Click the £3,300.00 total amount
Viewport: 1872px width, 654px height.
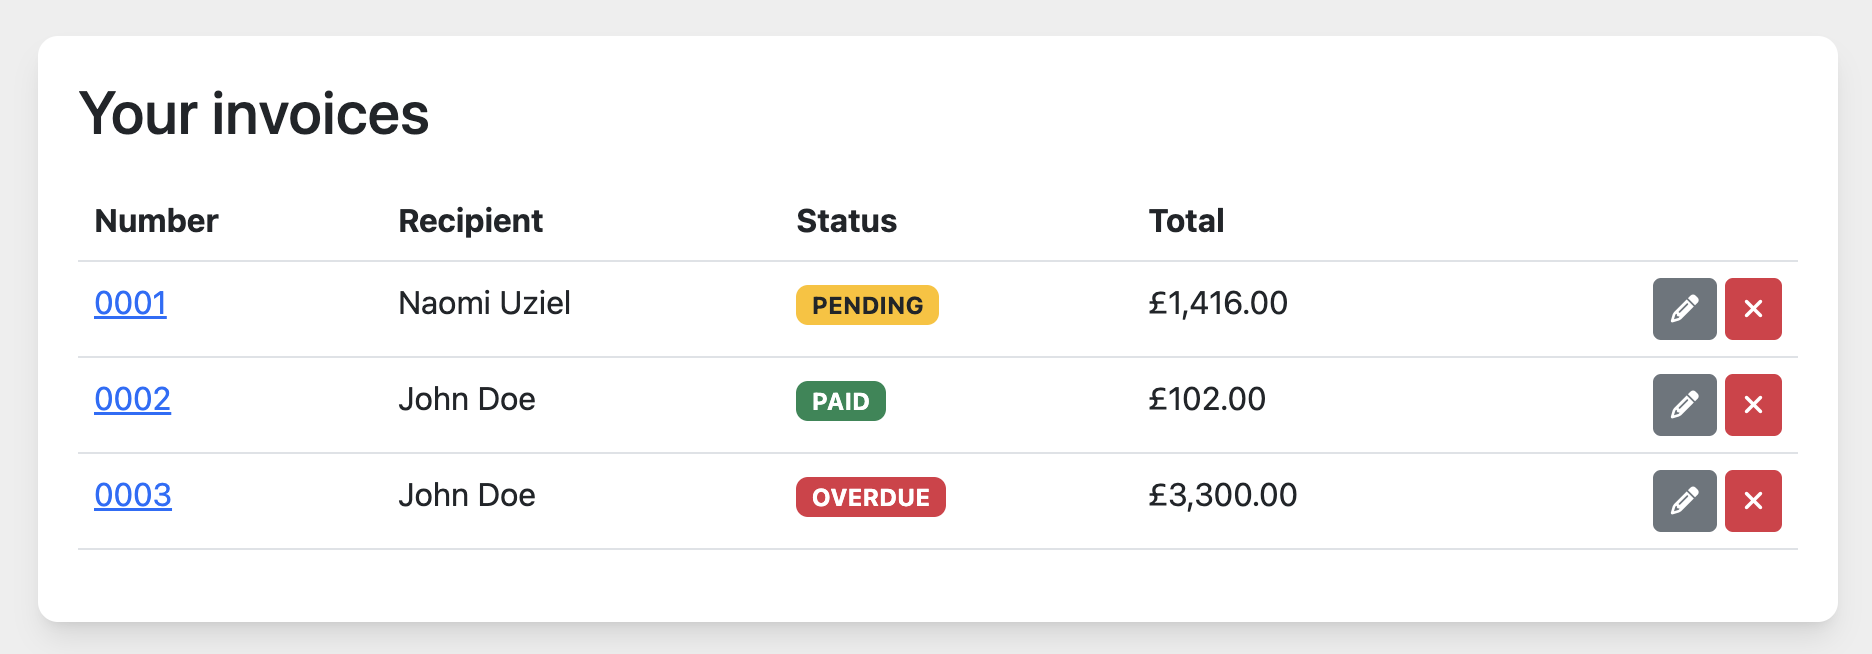[1222, 495]
